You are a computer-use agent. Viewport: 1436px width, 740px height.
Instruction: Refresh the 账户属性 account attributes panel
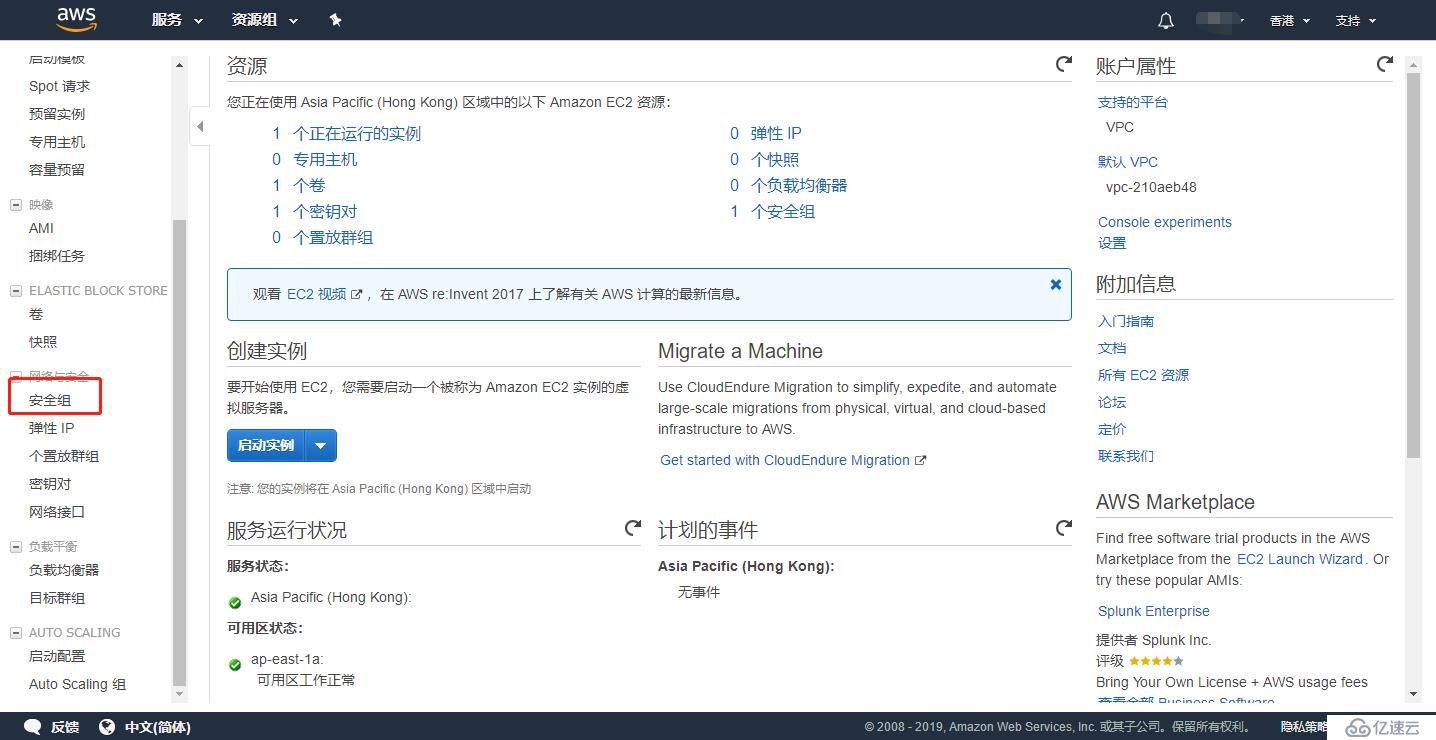(x=1384, y=64)
